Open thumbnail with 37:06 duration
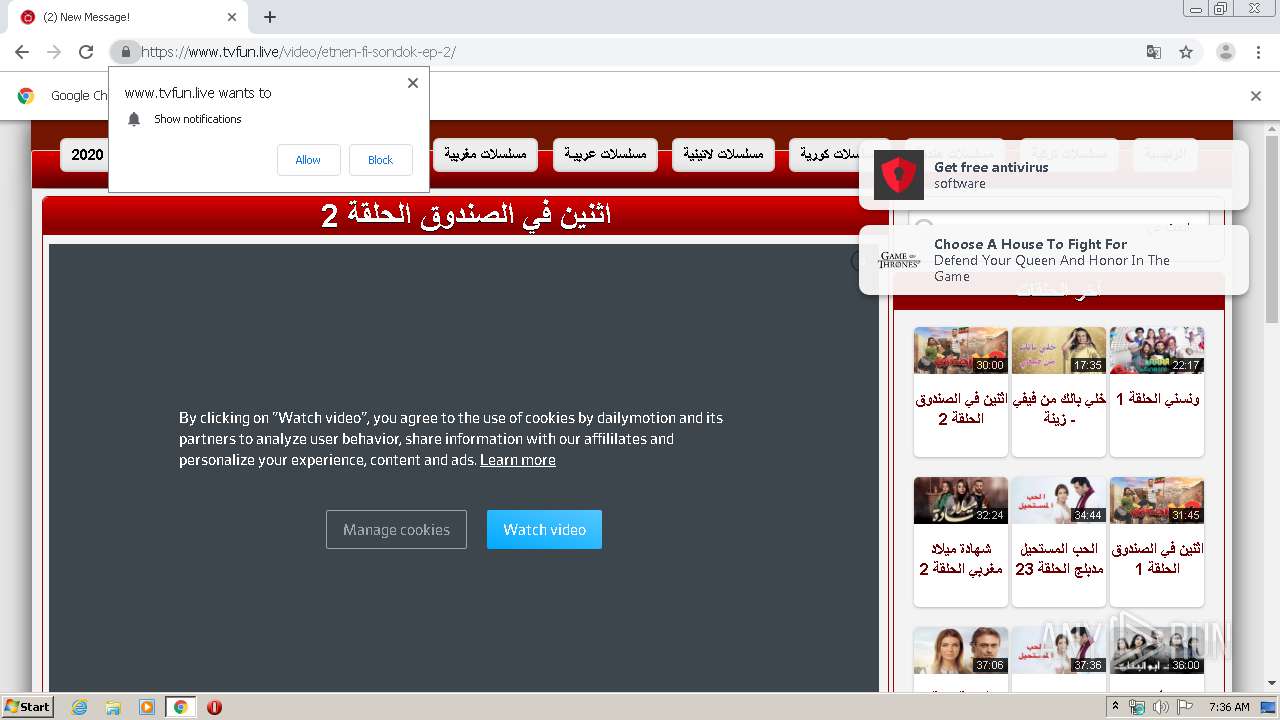1280x720 pixels. [x=960, y=650]
